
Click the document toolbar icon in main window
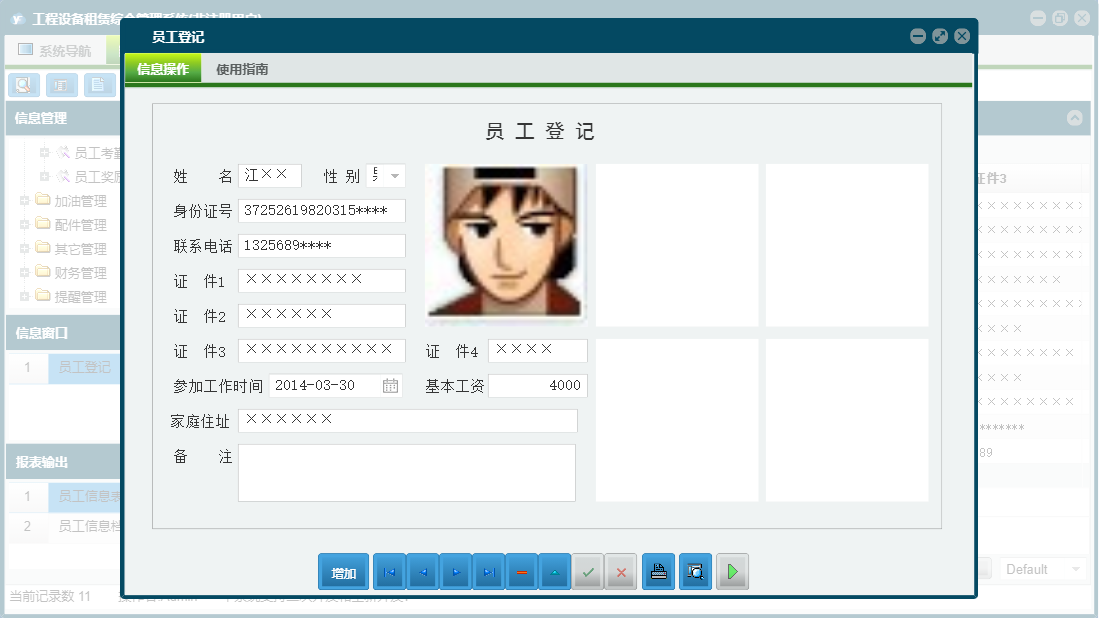[x=98, y=85]
